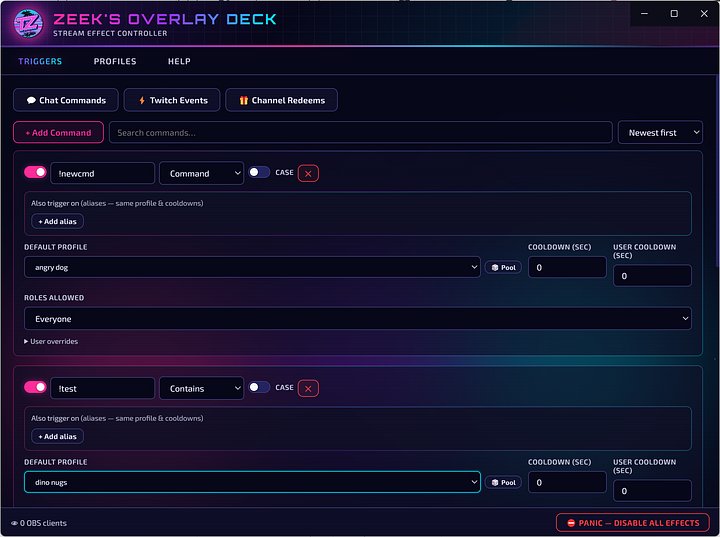This screenshot has height=537, width=720.
Task: Click the Cooldown field for !test
Action: click(567, 482)
